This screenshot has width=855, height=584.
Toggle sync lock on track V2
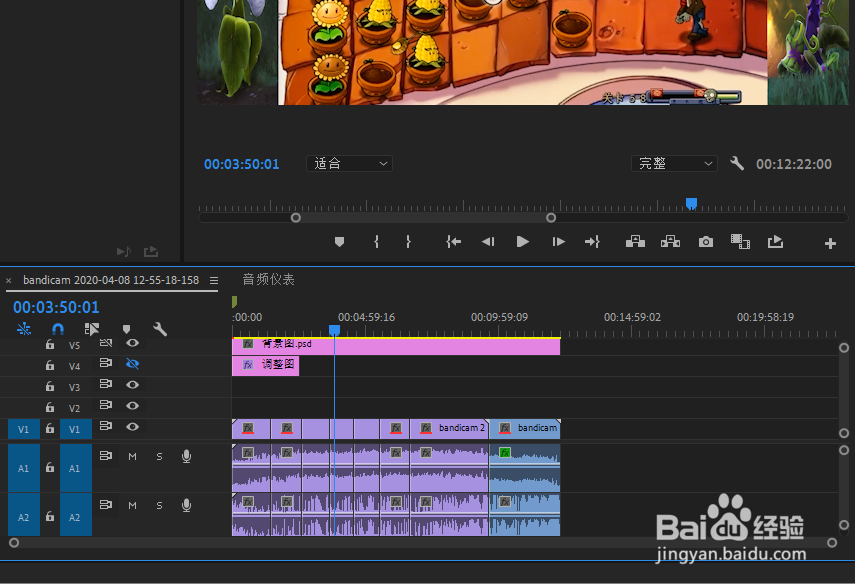click(106, 405)
